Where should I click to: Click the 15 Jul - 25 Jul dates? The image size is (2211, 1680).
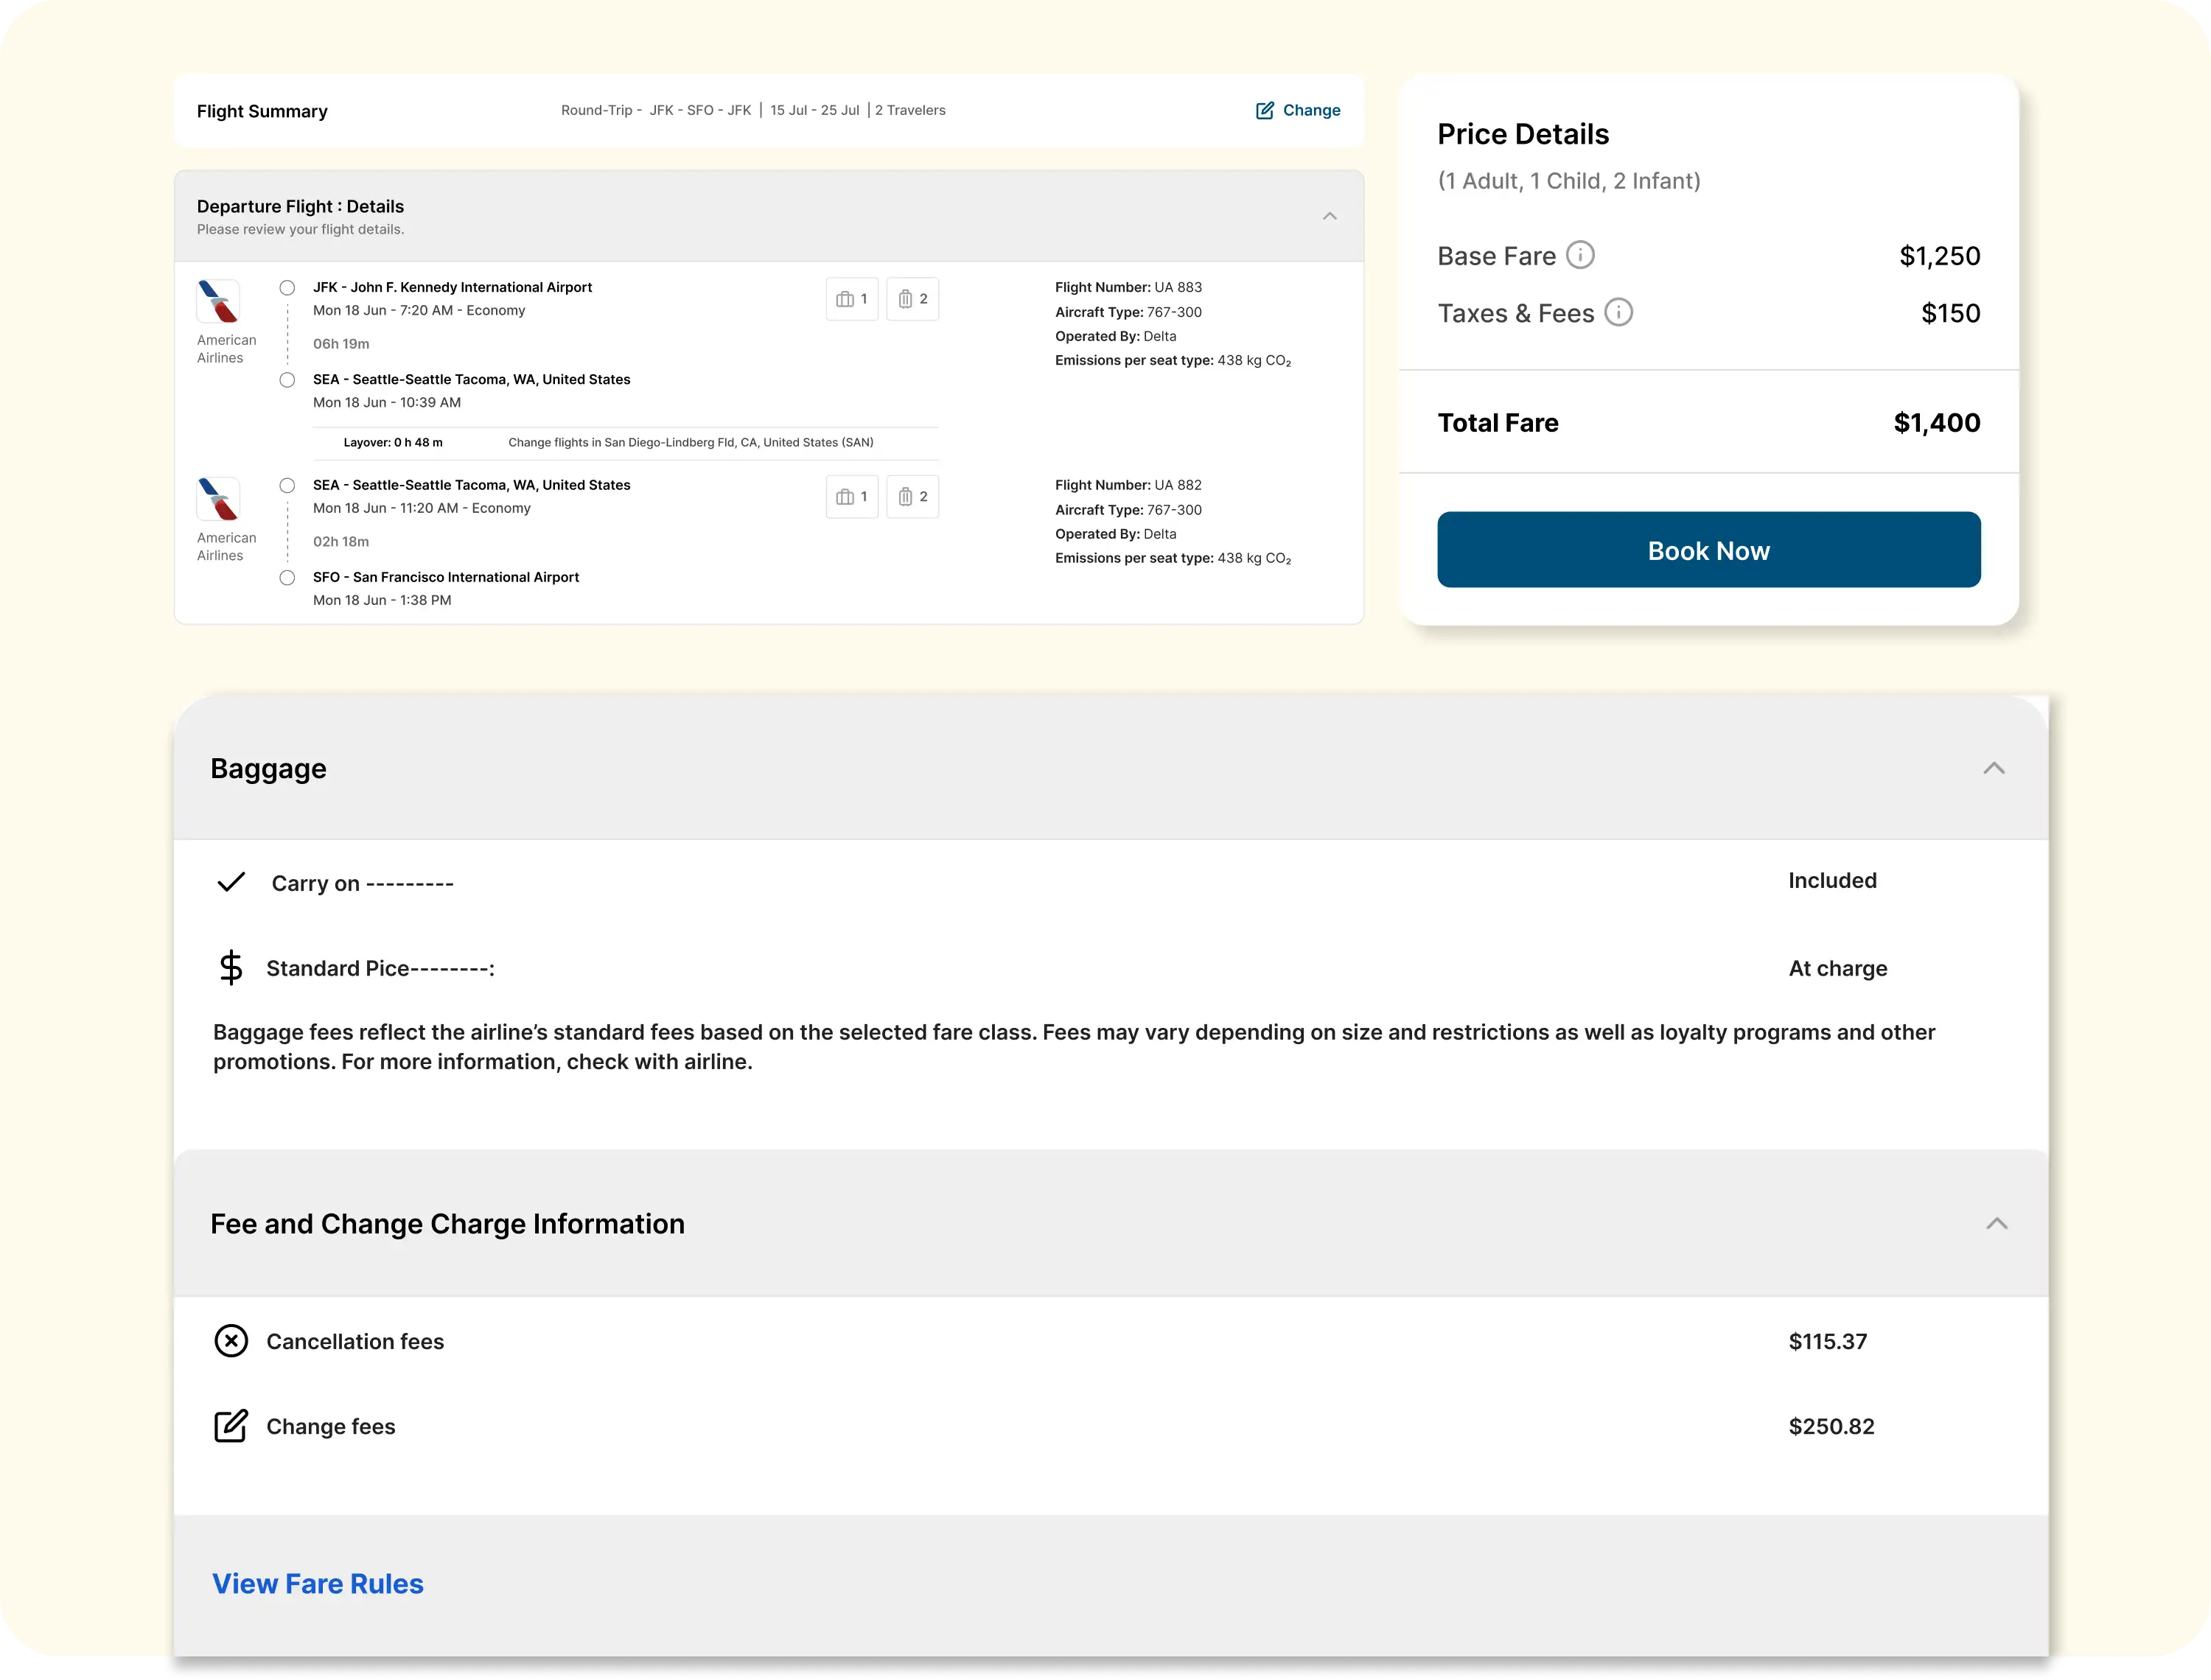tap(814, 110)
